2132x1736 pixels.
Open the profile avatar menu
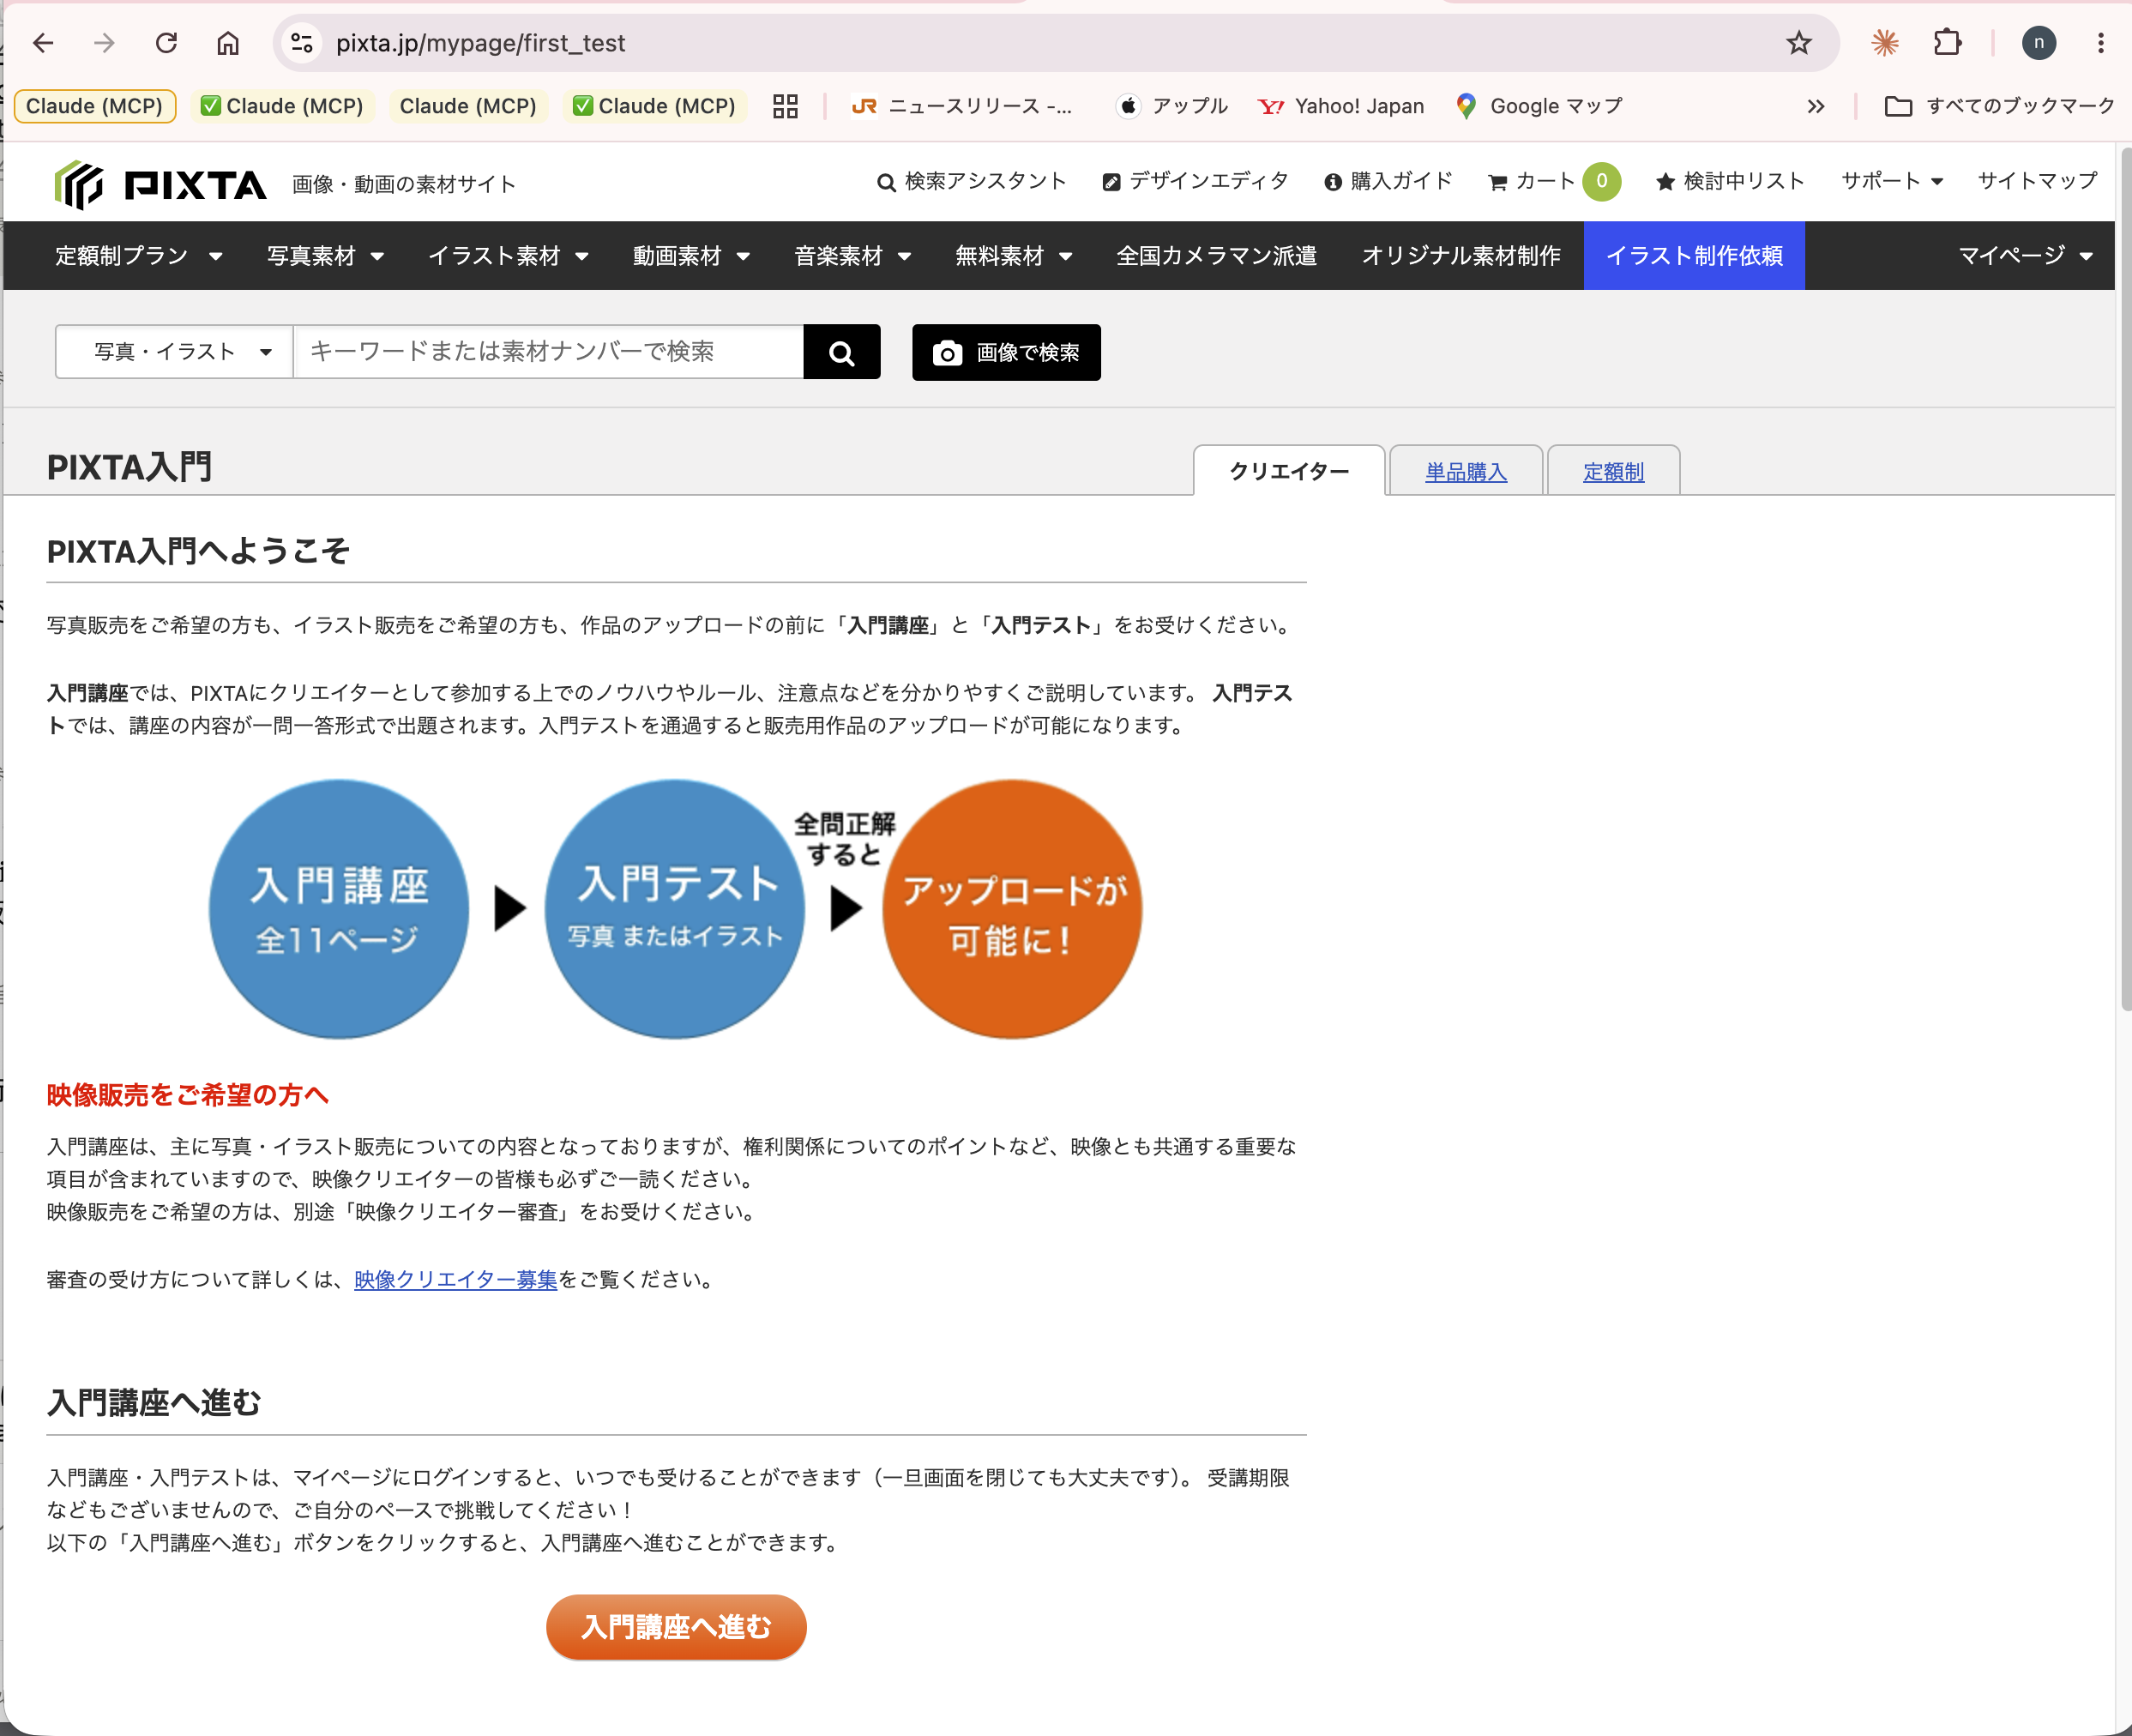point(2039,43)
